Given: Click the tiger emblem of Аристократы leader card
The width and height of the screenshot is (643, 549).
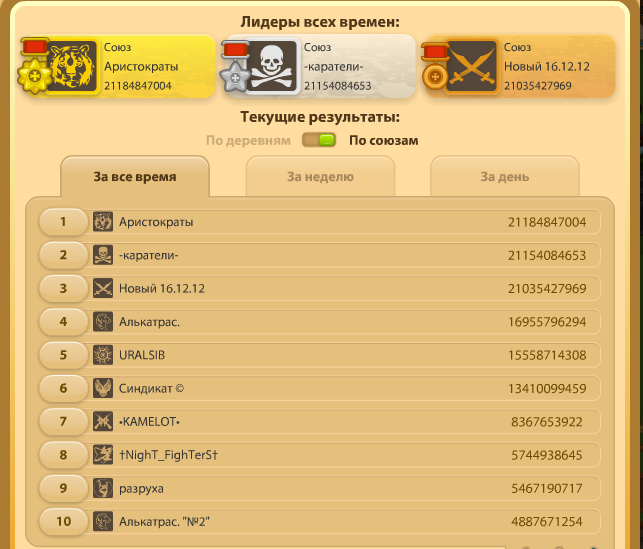Looking at the screenshot, I should click(72, 66).
